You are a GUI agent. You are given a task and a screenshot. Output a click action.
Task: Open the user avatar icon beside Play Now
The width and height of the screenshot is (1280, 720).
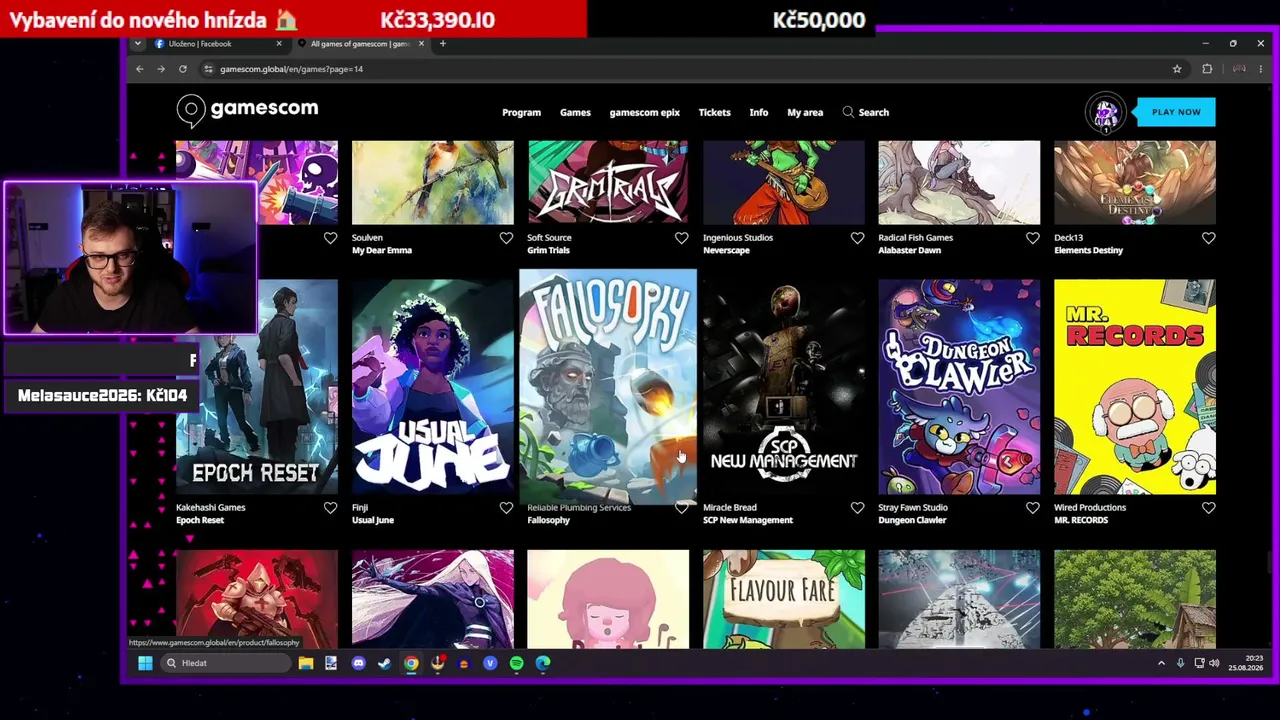click(1105, 112)
